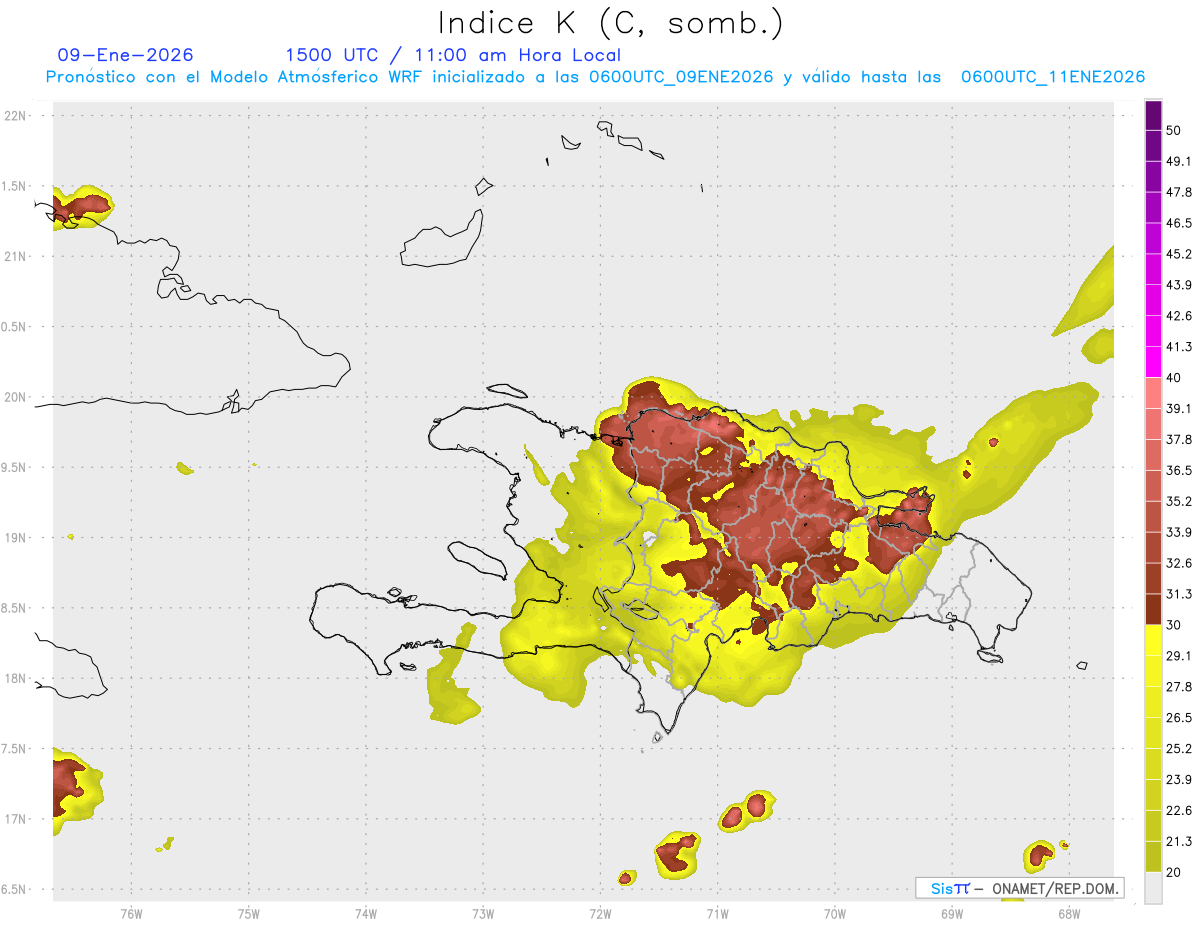Click the colorbar value label '49.1'
Viewport: 1200px width, 927px height.
coord(1178,161)
